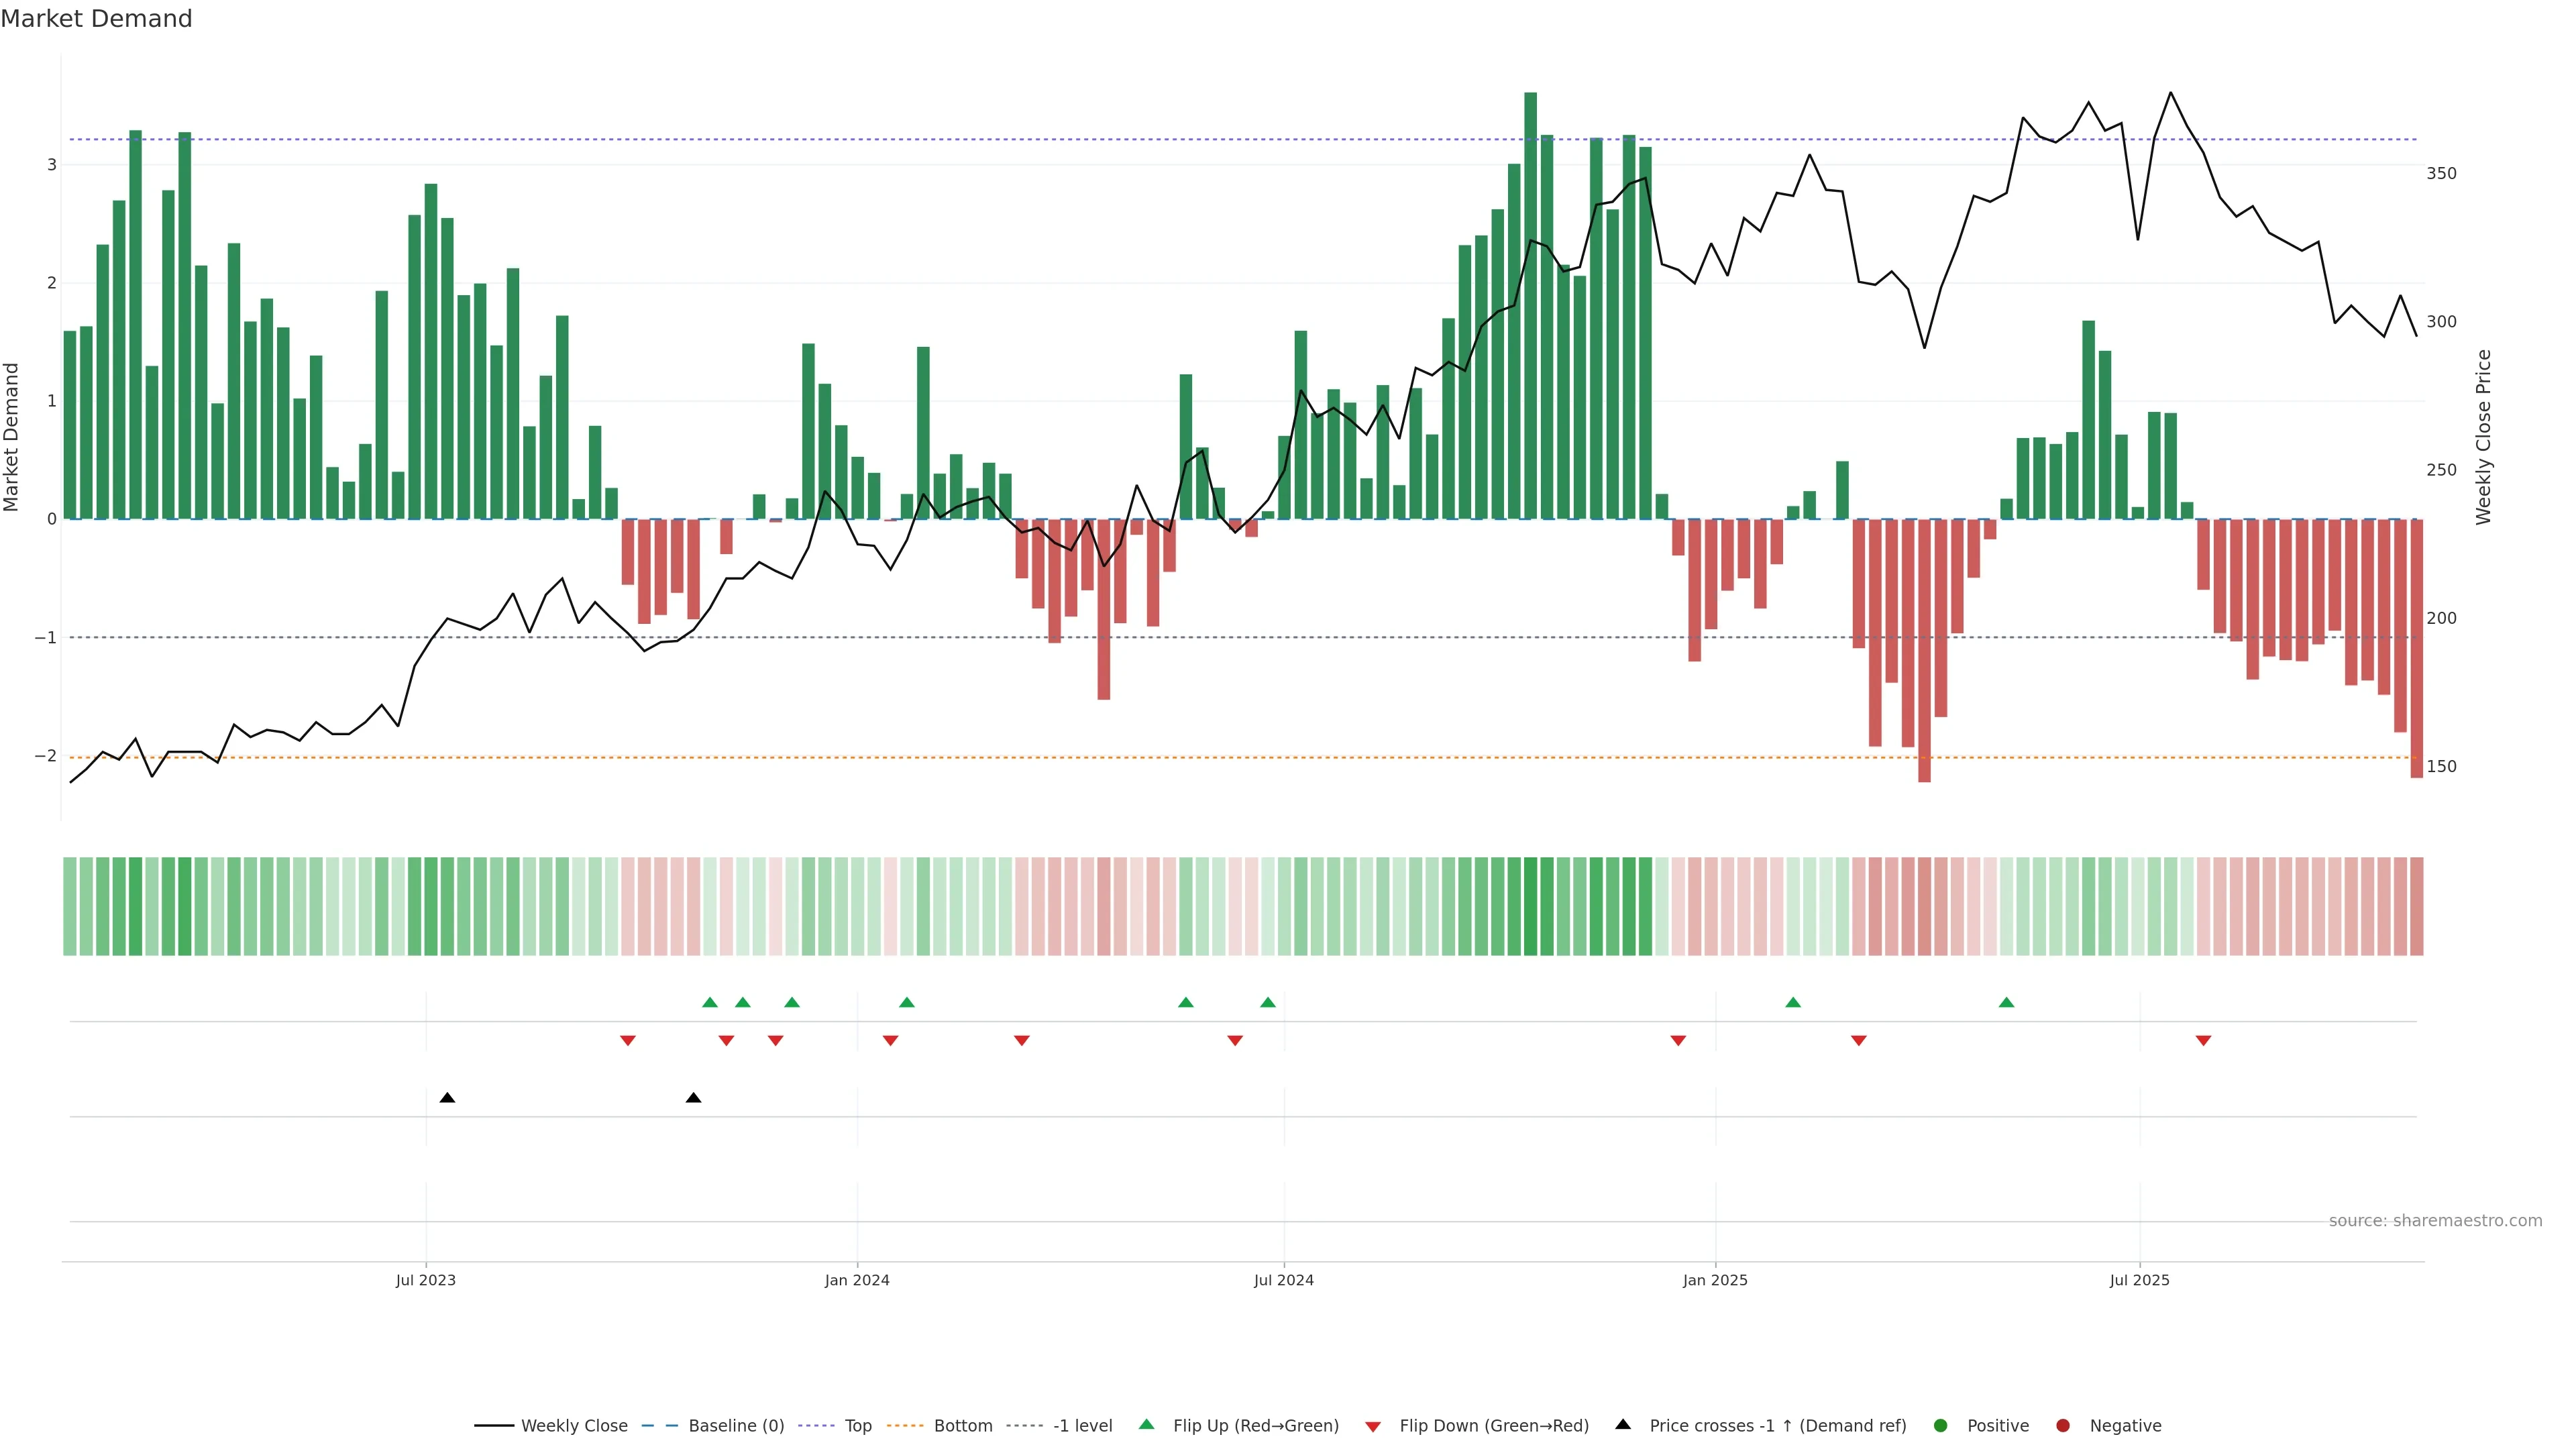Click the last green flip-up marker
Screen dimensions: 2576x1449
click(x=2006, y=1002)
